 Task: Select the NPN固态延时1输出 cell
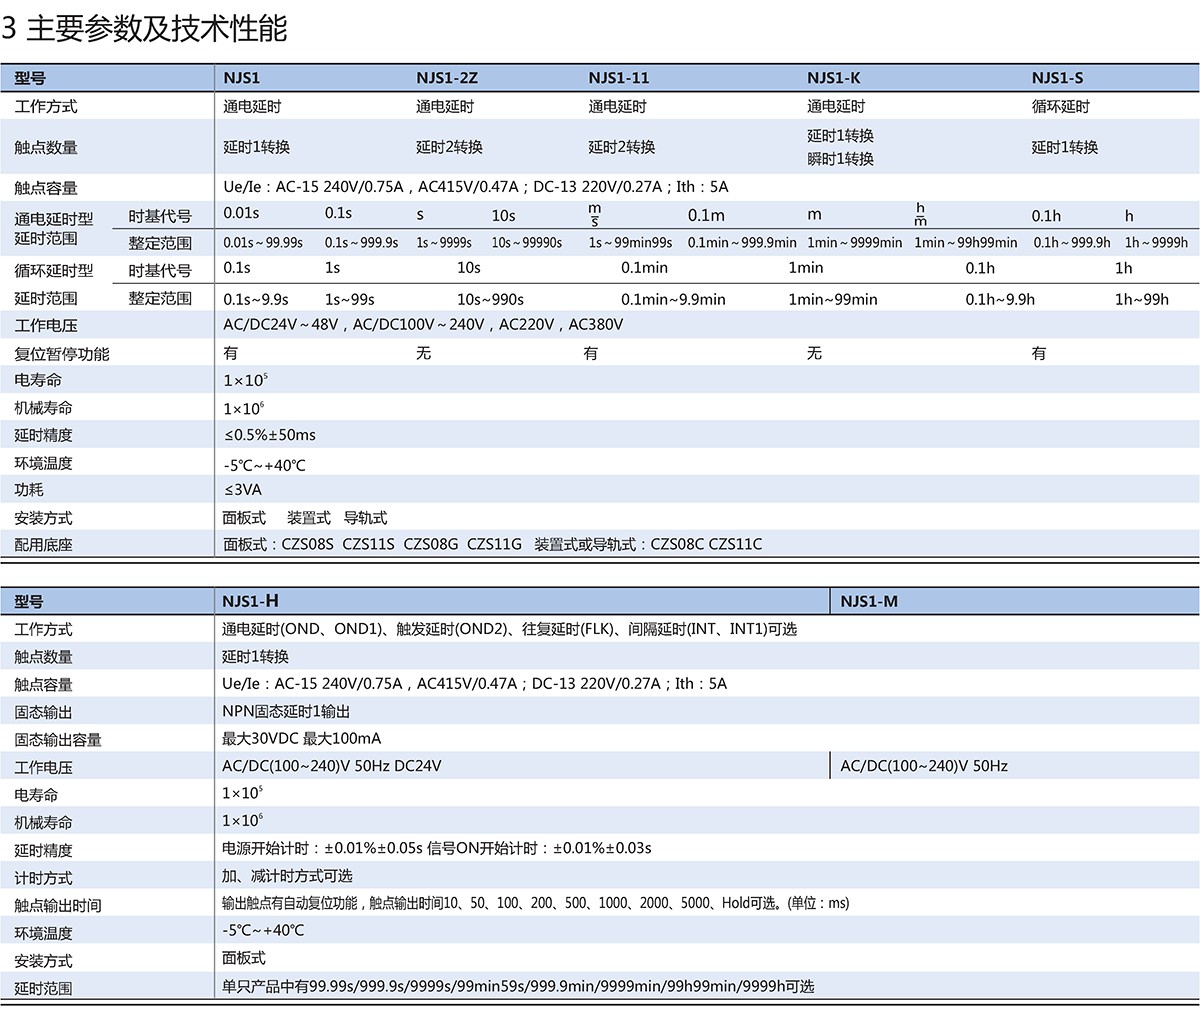(285, 711)
